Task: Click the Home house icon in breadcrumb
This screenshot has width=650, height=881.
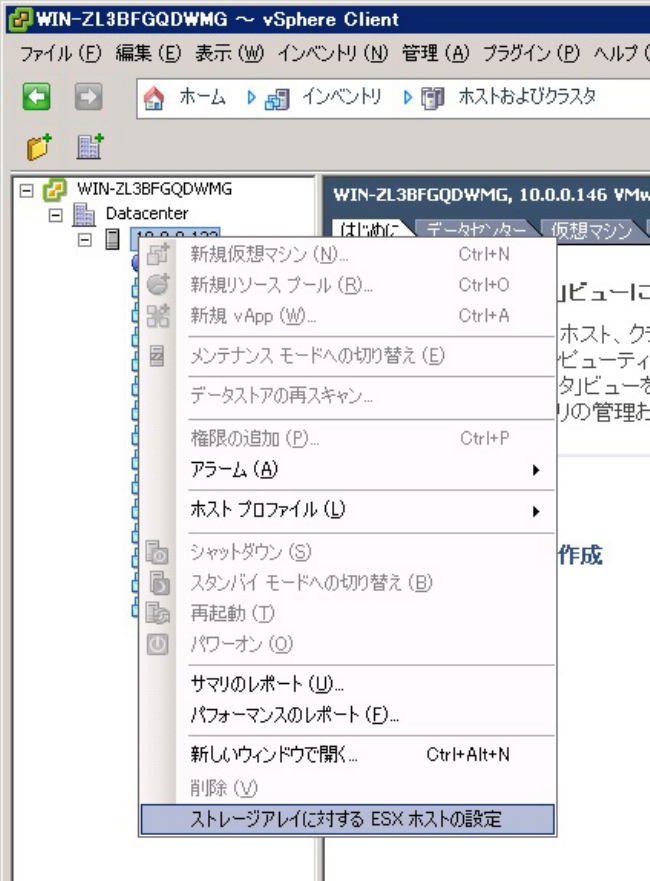Action: pyautogui.click(x=154, y=98)
